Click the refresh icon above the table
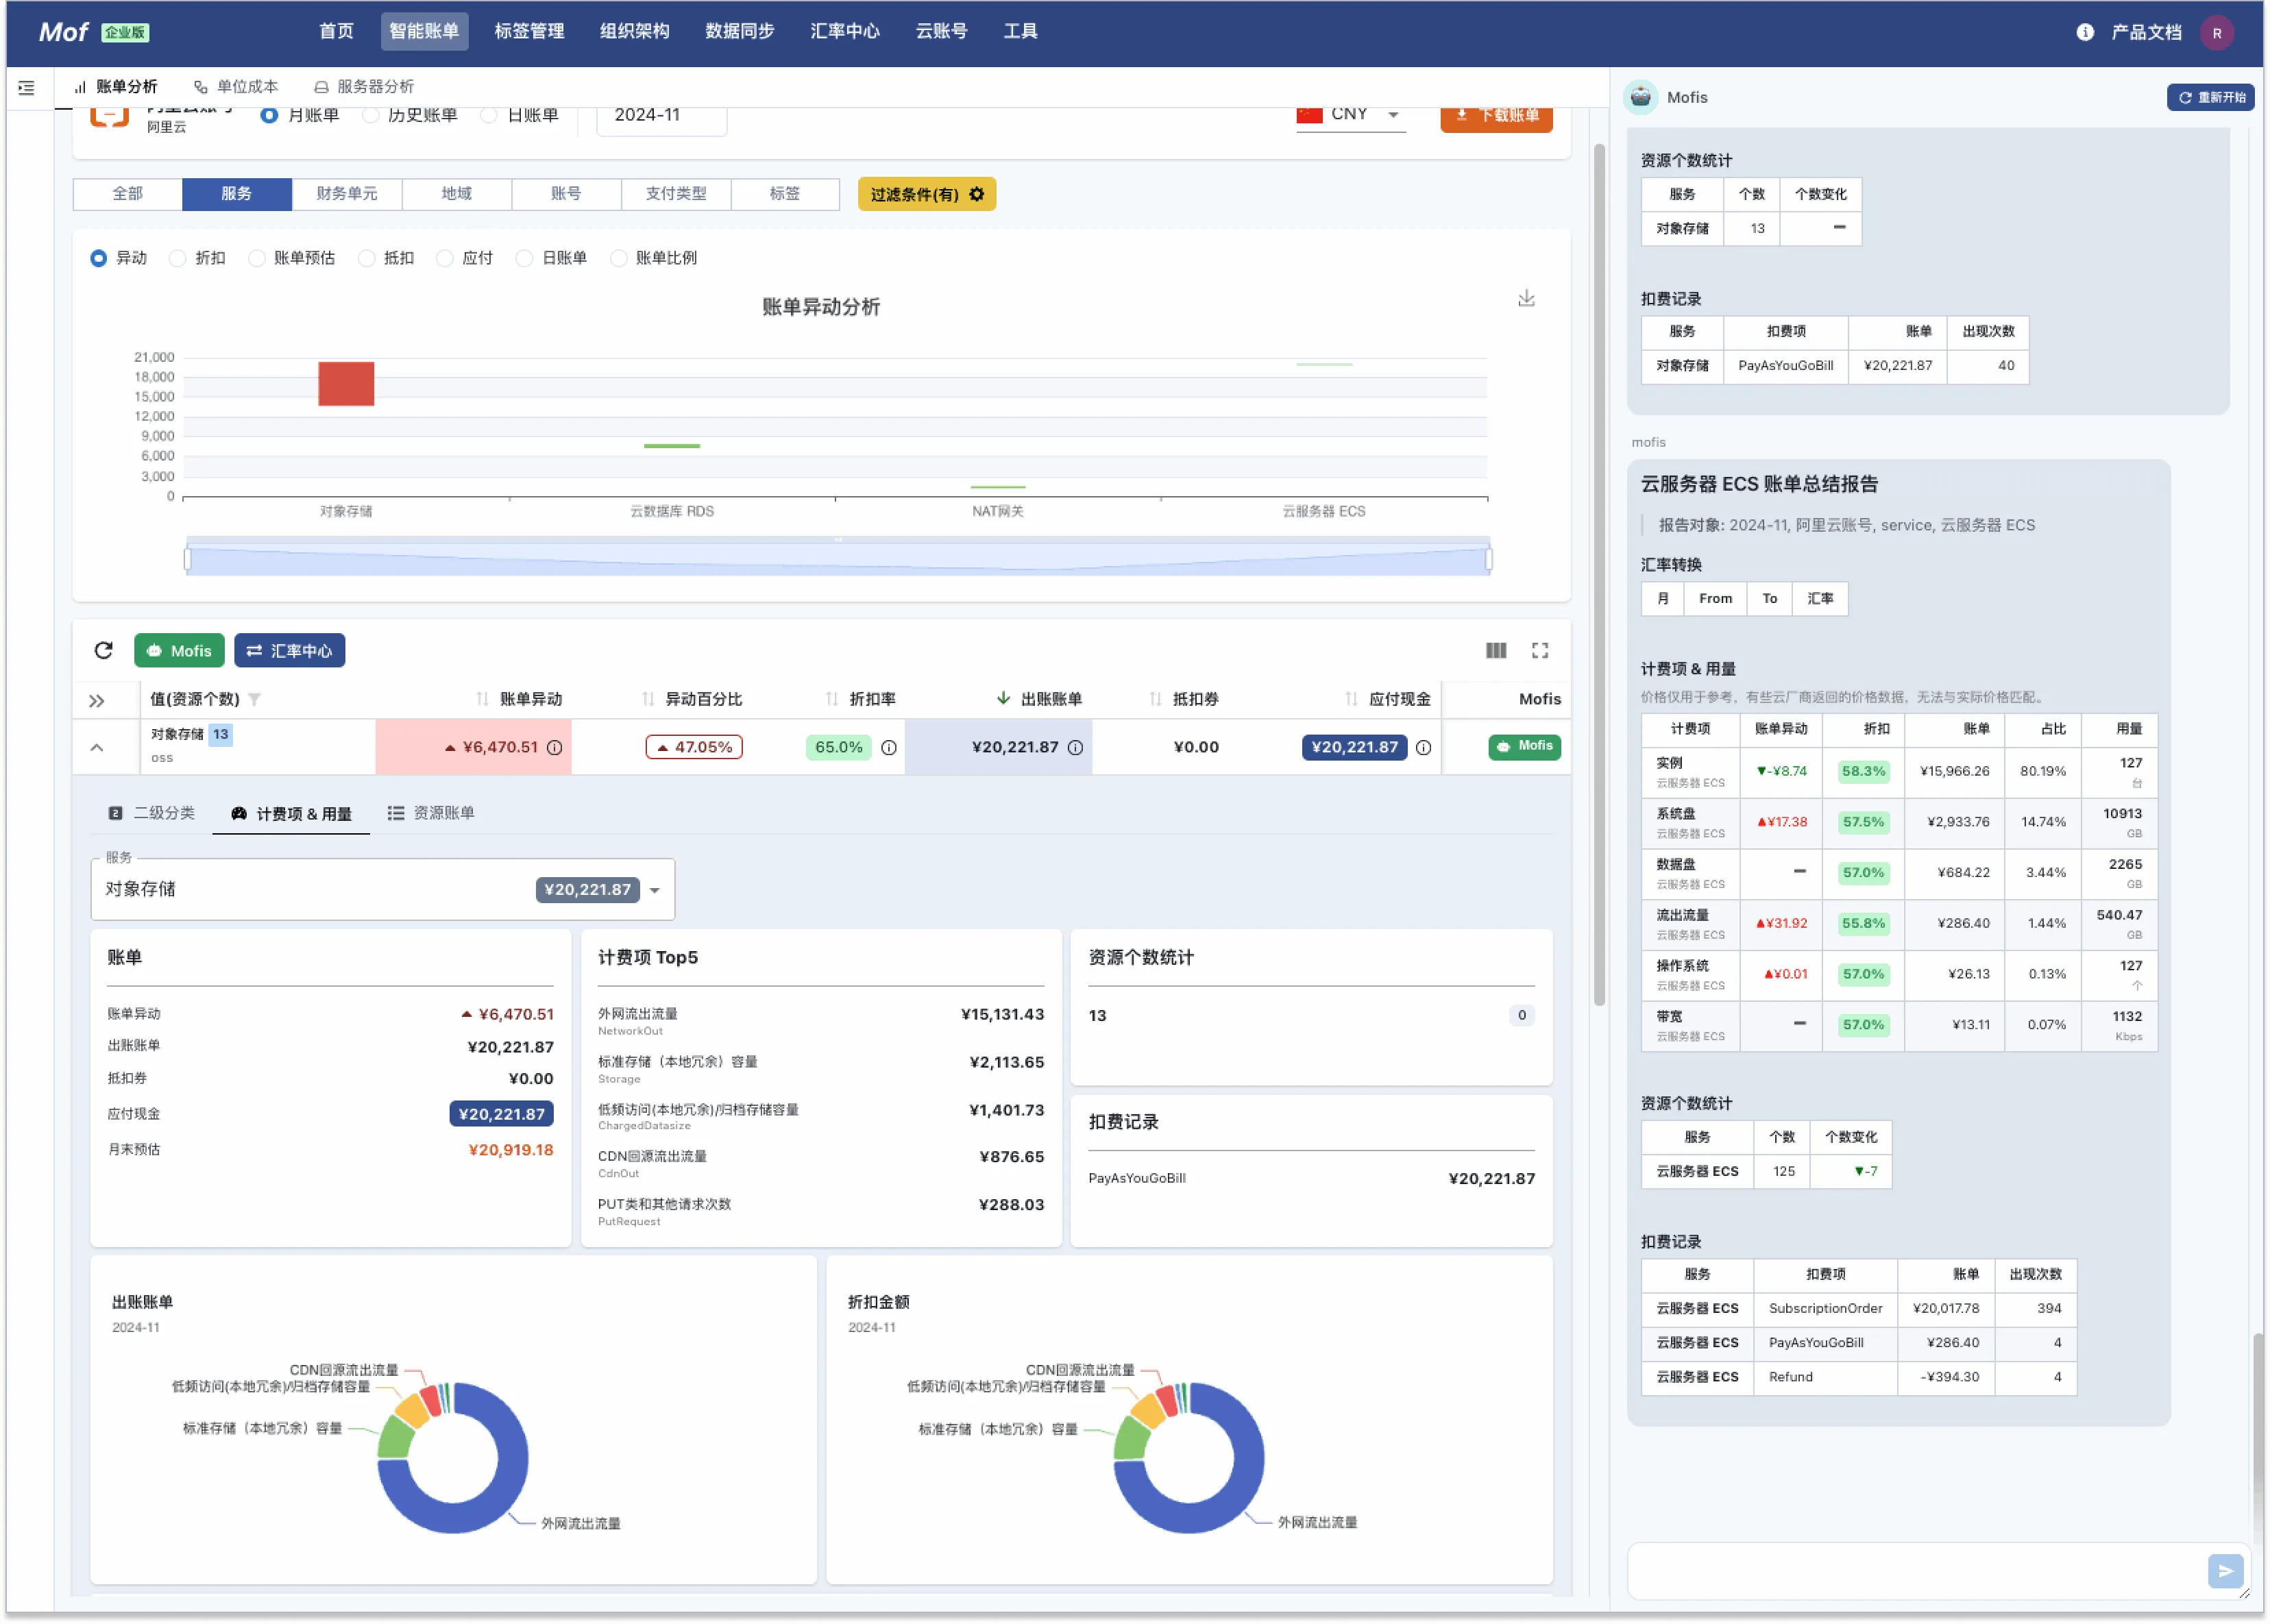This screenshot has height=1624, width=2270. (103, 651)
